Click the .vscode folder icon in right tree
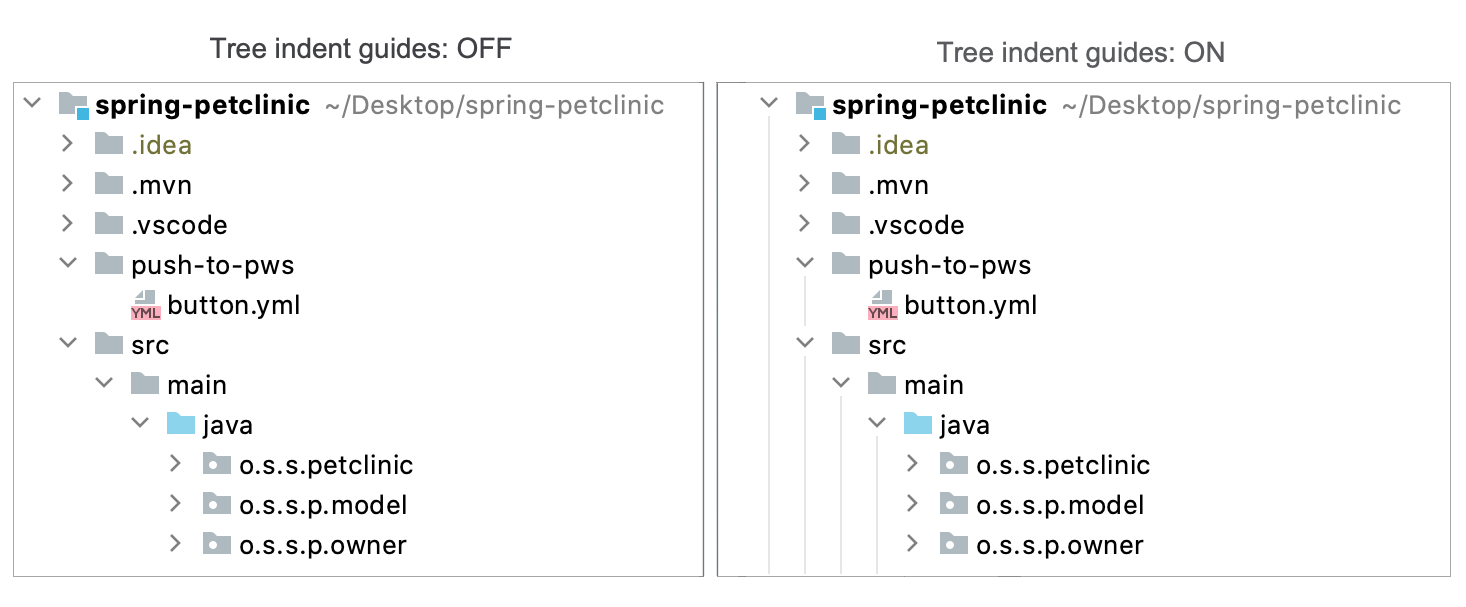The width and height of the screenshot is (1466, 607). 846,224
